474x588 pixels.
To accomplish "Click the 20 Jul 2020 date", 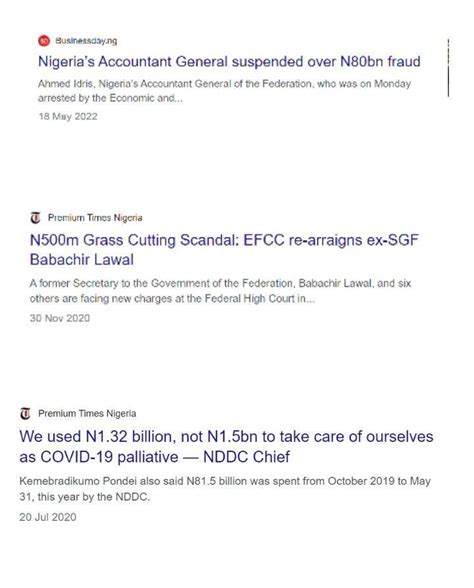I will [48, 517].
